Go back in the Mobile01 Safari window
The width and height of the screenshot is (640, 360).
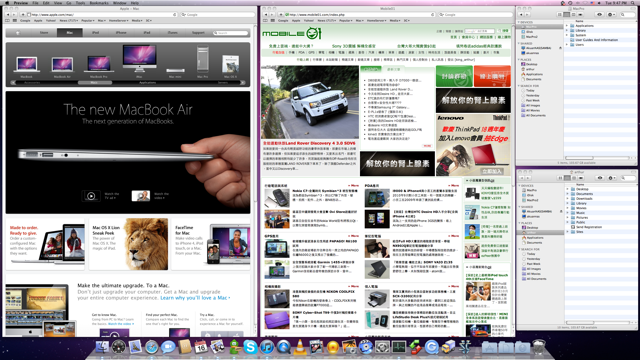266,14
